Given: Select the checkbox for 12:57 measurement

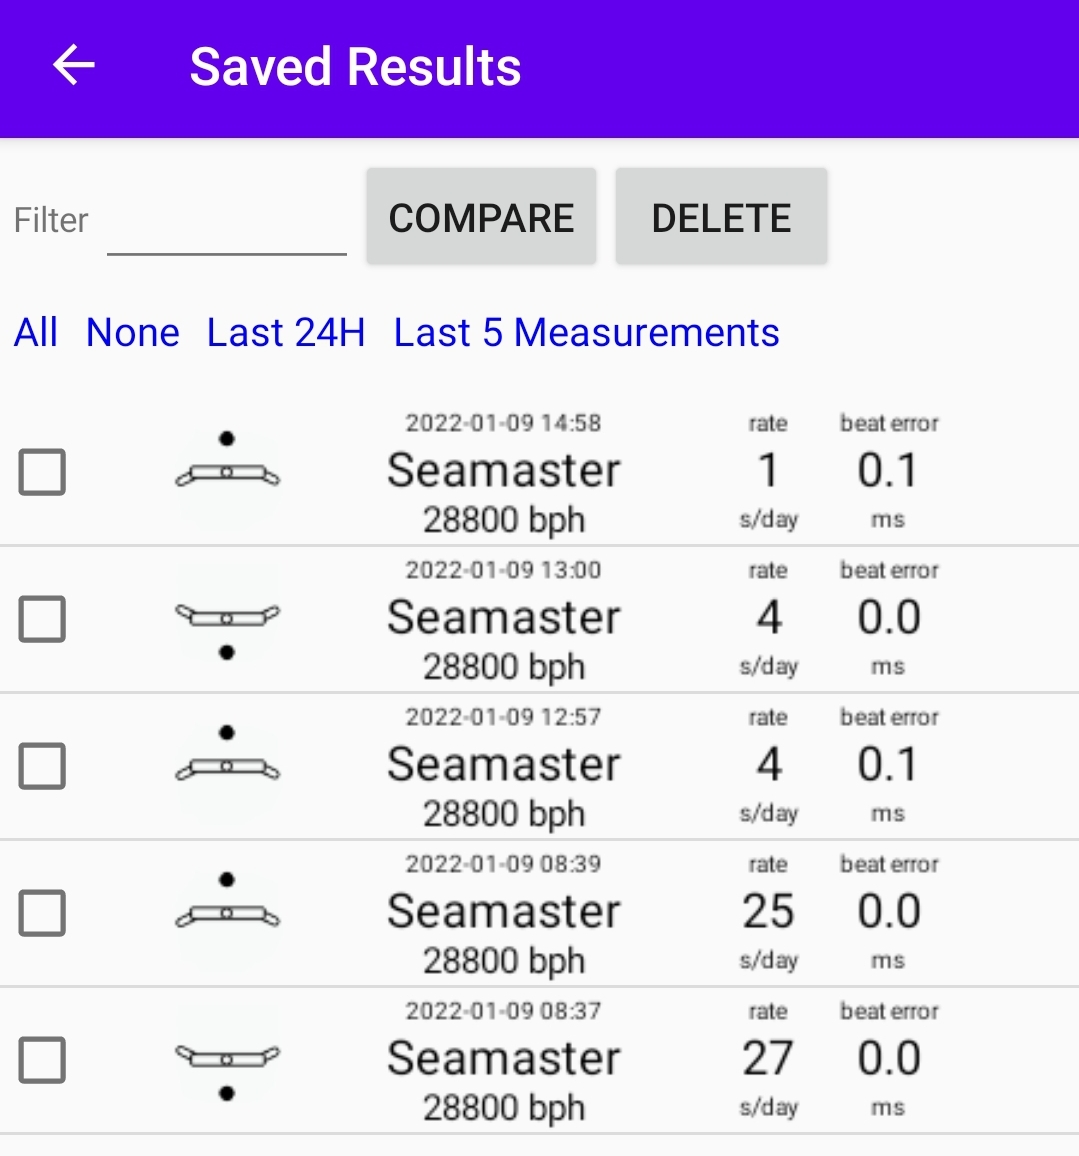Looking at the screenshot, I should [43, 766].
